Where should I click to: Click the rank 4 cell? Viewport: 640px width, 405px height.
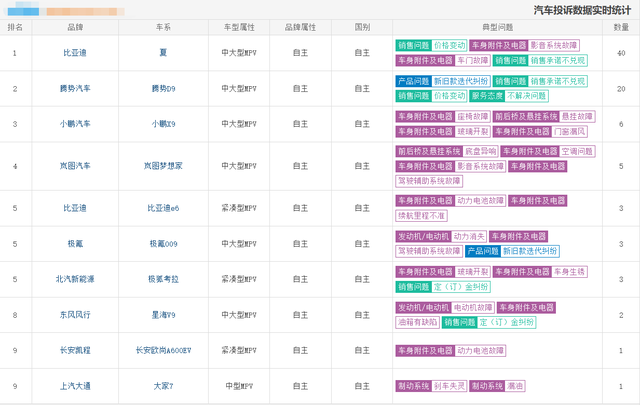click(15, 166)
